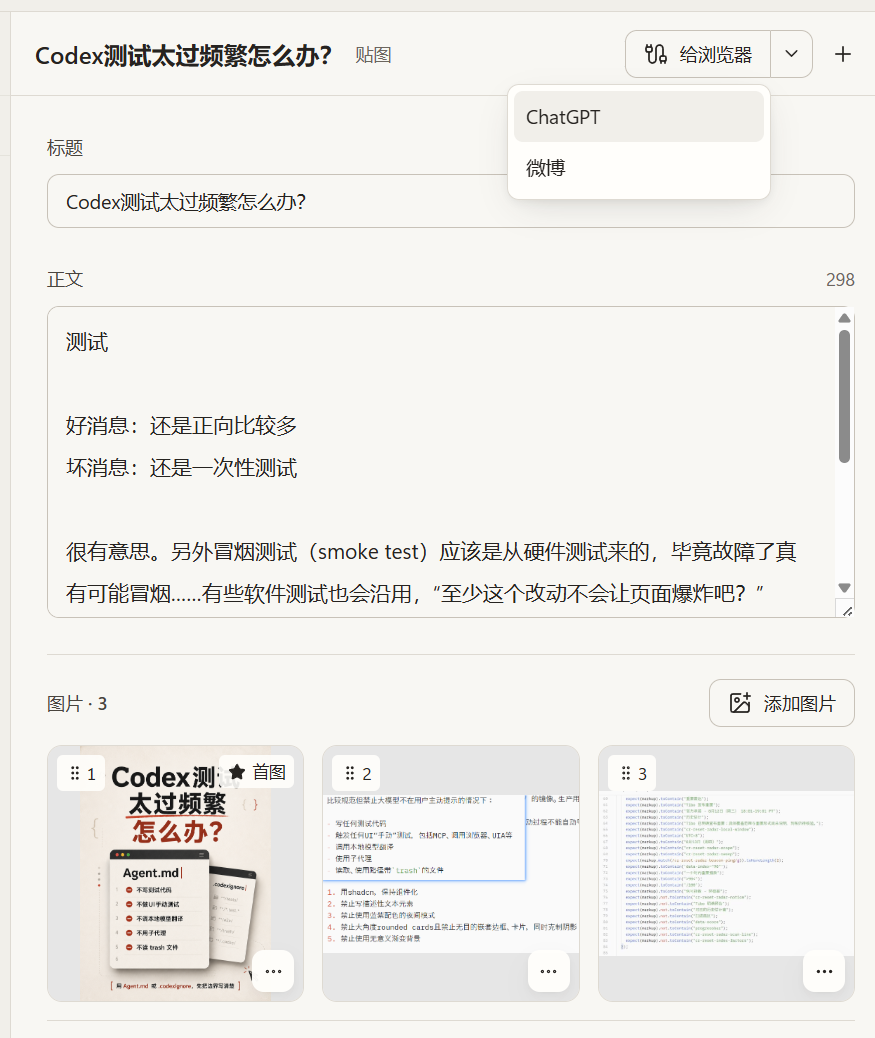This screenshot has height=1038, width=875.
Task: Click the 正文 field label
Action: pos(65,279)
